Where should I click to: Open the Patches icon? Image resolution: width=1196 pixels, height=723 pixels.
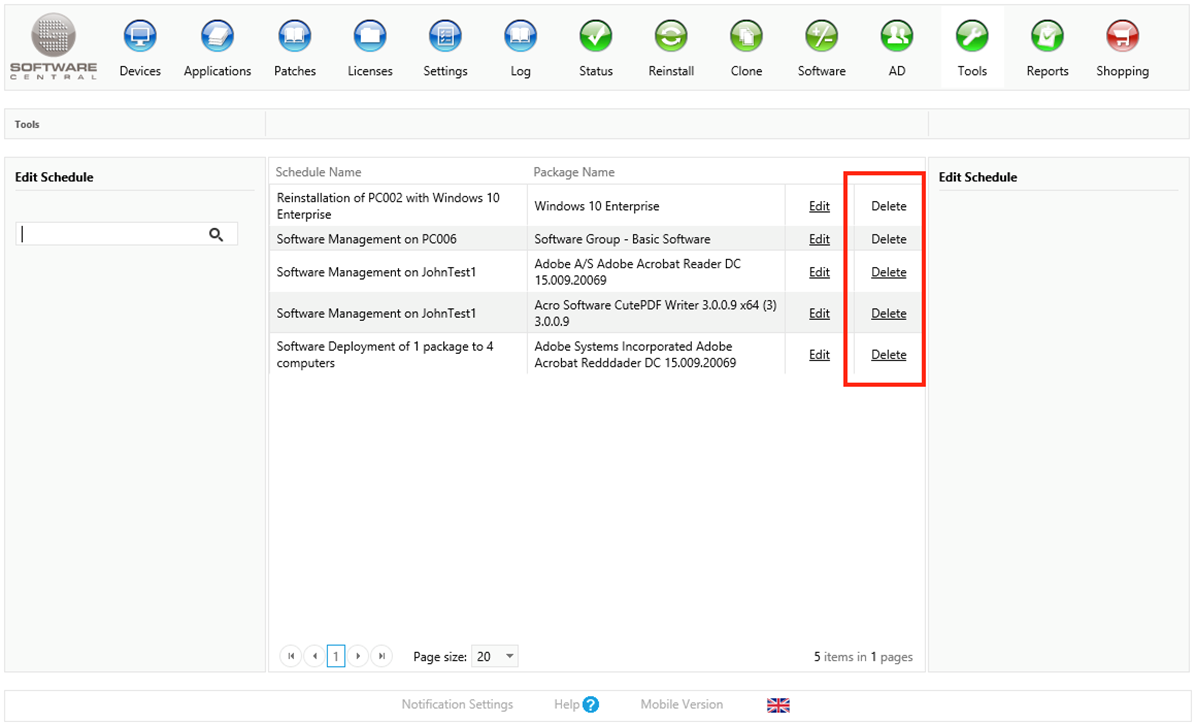click(294, 37)
